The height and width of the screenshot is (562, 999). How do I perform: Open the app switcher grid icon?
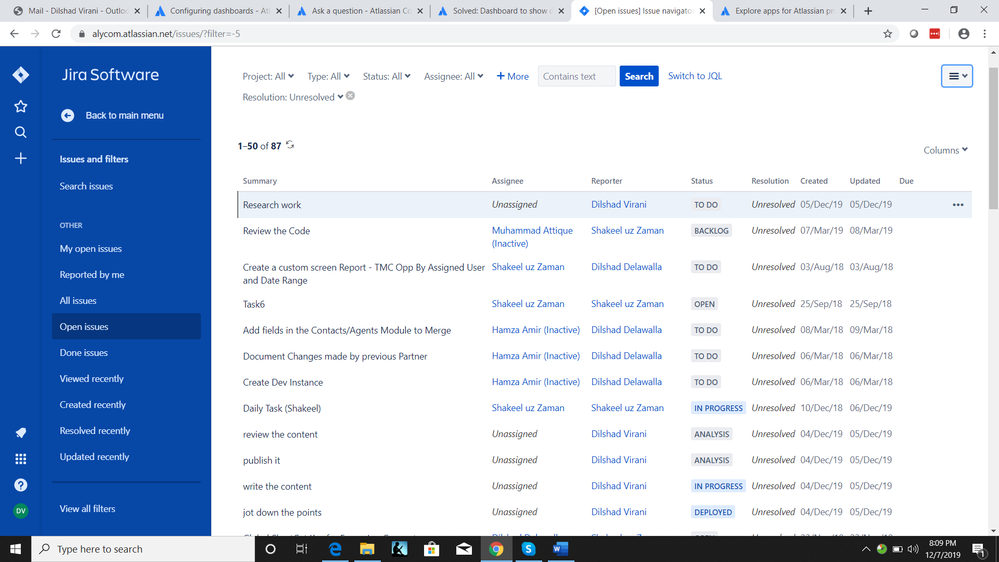[x=20, y=459]
